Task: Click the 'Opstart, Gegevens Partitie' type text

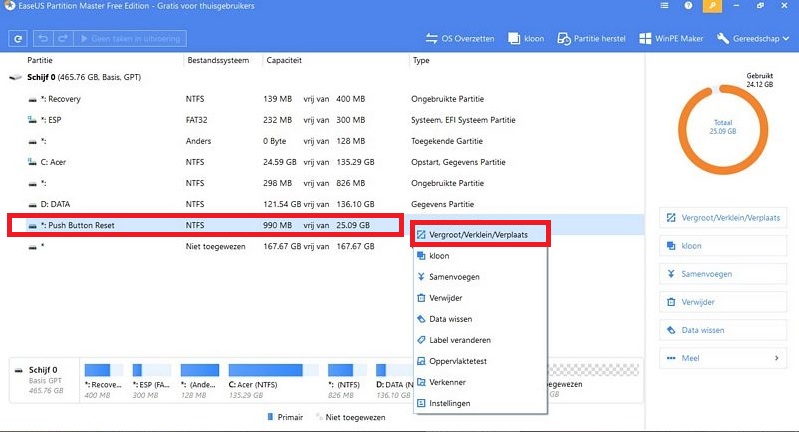Action: click(x=458, y=162)
